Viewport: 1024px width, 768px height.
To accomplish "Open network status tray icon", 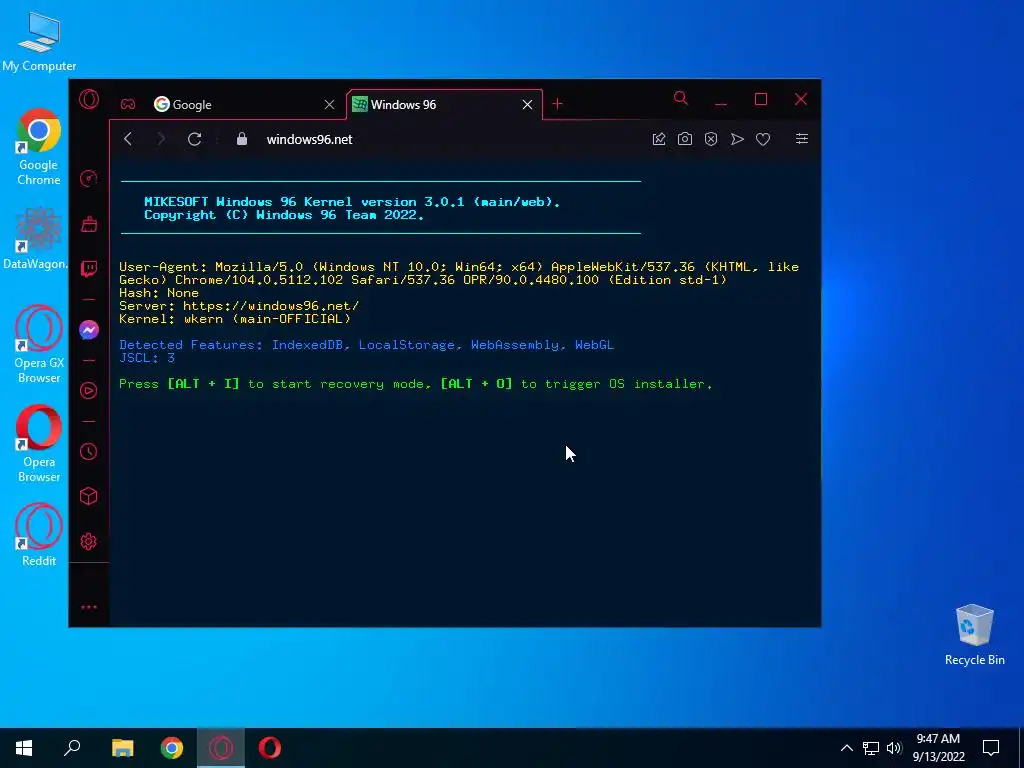I will [x=871, y=748].
